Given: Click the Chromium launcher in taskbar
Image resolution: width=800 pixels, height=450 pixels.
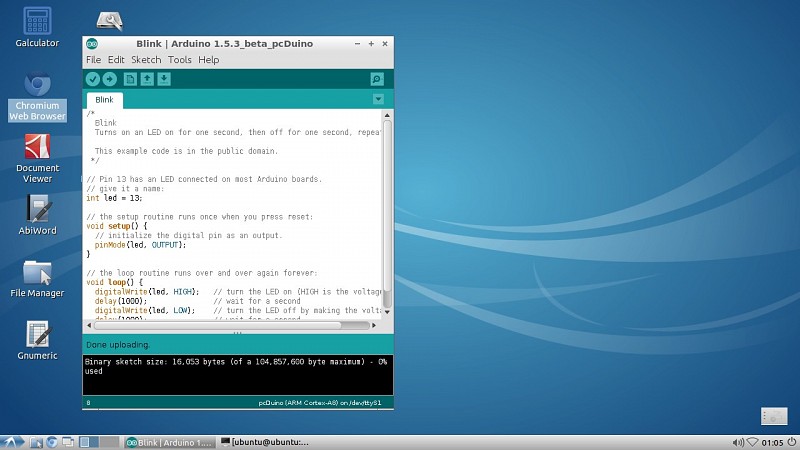Looking at the screenshot, I should pos(52,442).
